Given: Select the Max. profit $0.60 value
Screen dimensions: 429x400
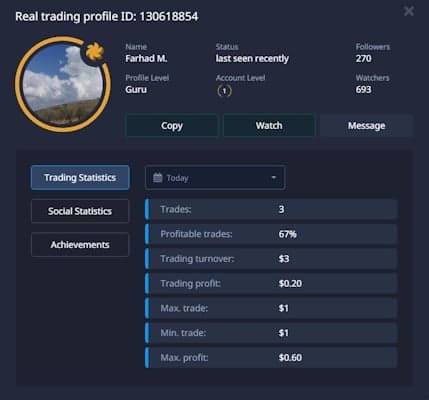Looking at the screenshot, I should (290, 358).
